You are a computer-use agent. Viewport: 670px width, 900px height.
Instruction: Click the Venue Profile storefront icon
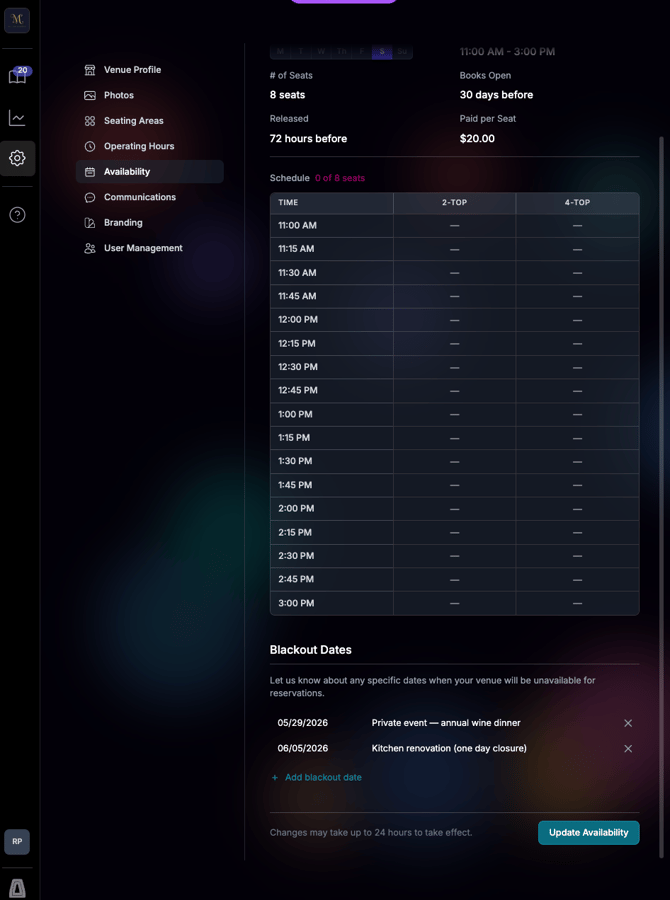tap(90, 70)
